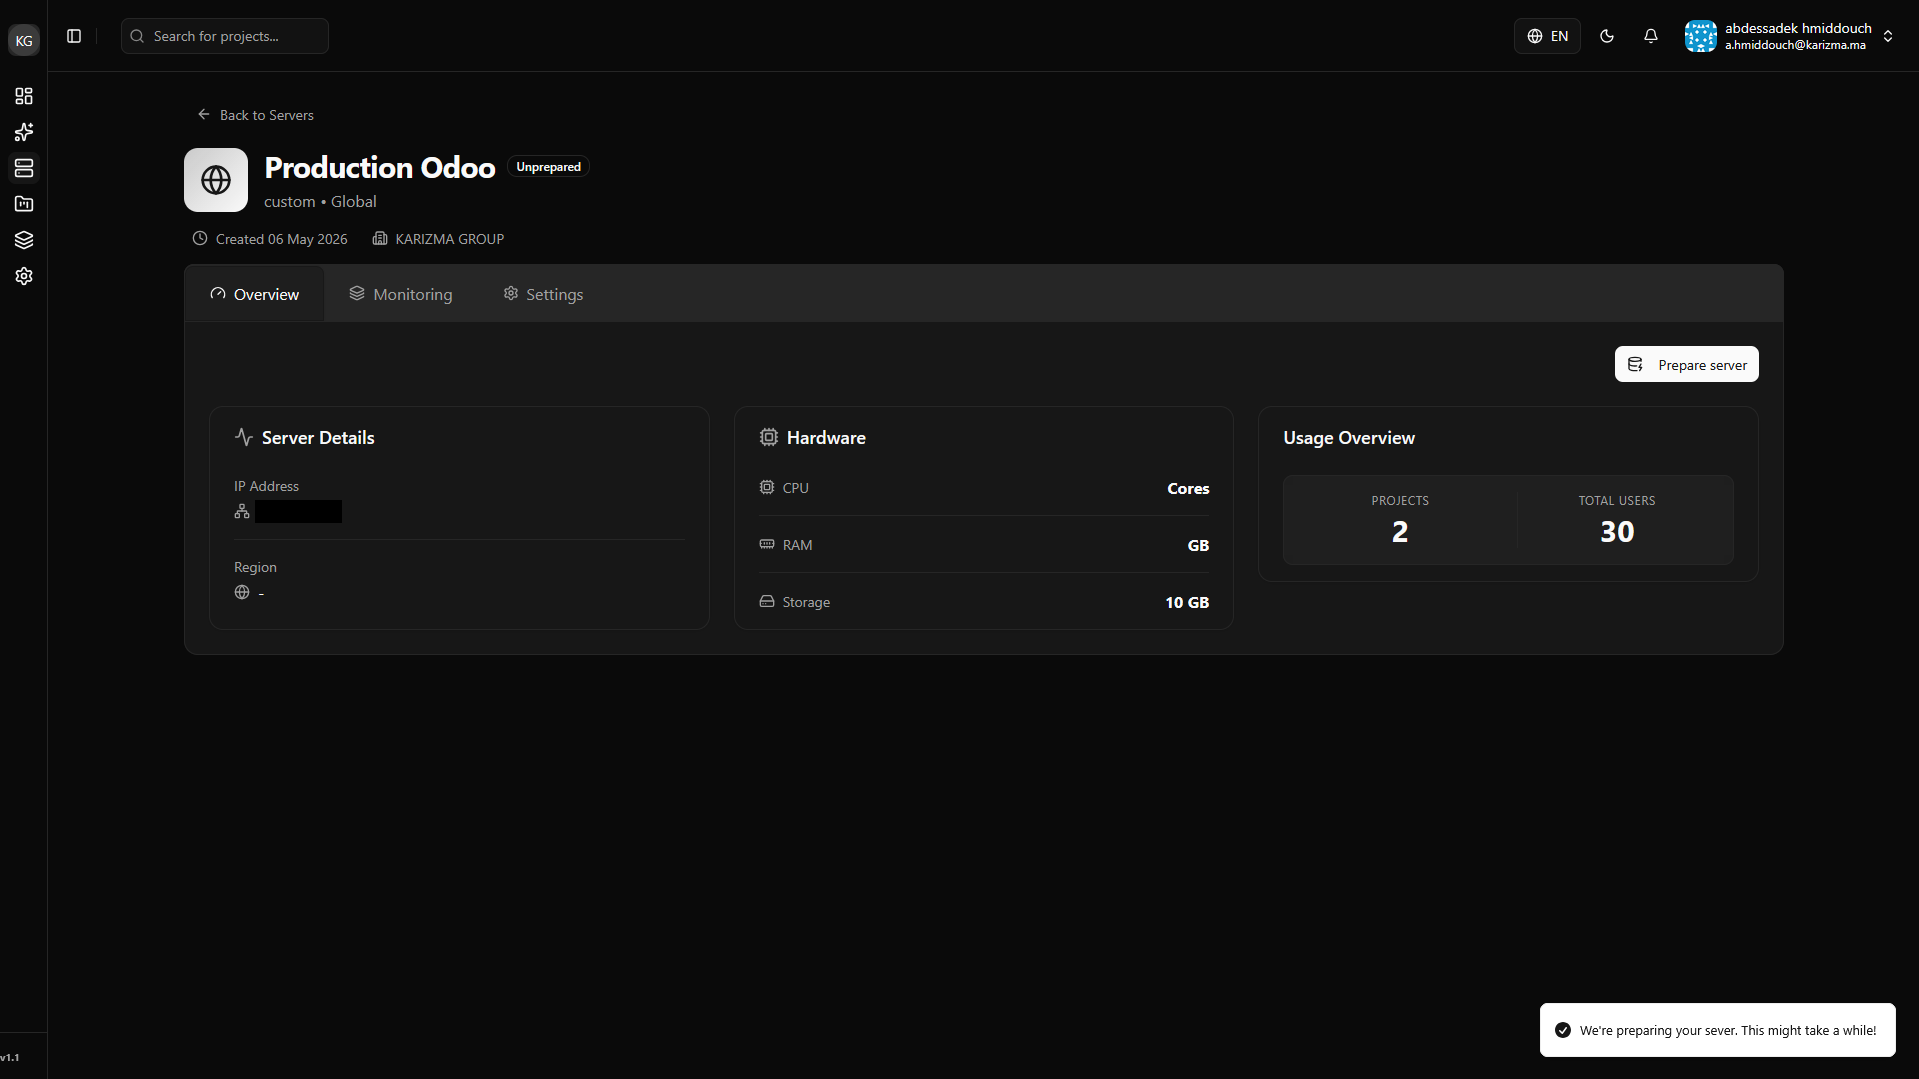Click the Created 06 May 2026 text
The width and height of the screenshot is (1919, 1079).
coord(282,239)
